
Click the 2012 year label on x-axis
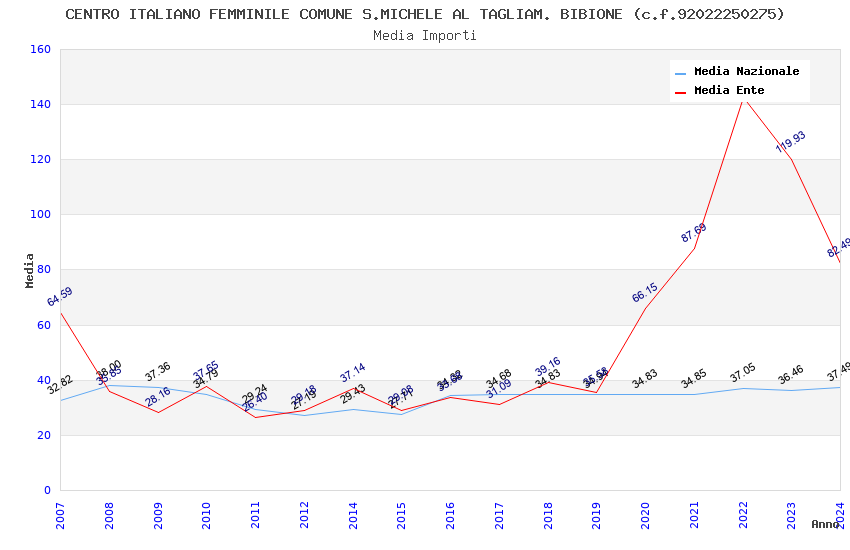304,515
